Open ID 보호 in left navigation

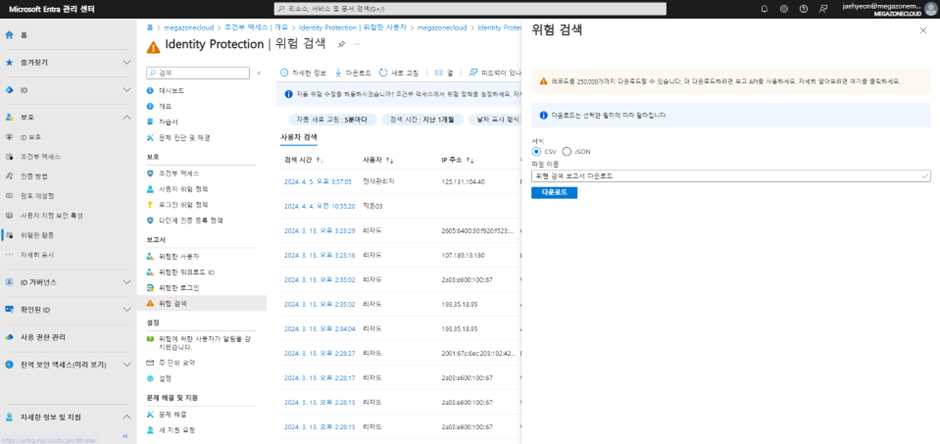tap(30, 137)
